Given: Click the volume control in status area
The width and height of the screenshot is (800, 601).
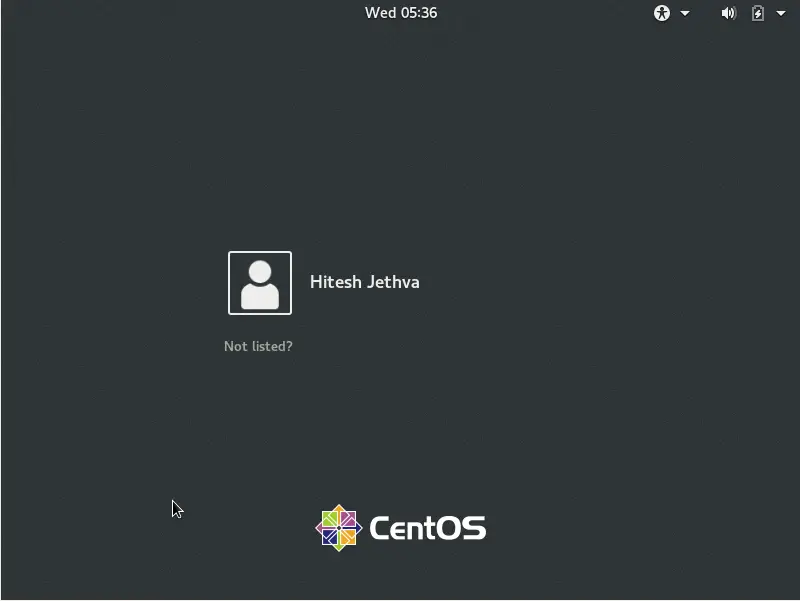Looking at the screenshot, I should click(x=729, y=13).
